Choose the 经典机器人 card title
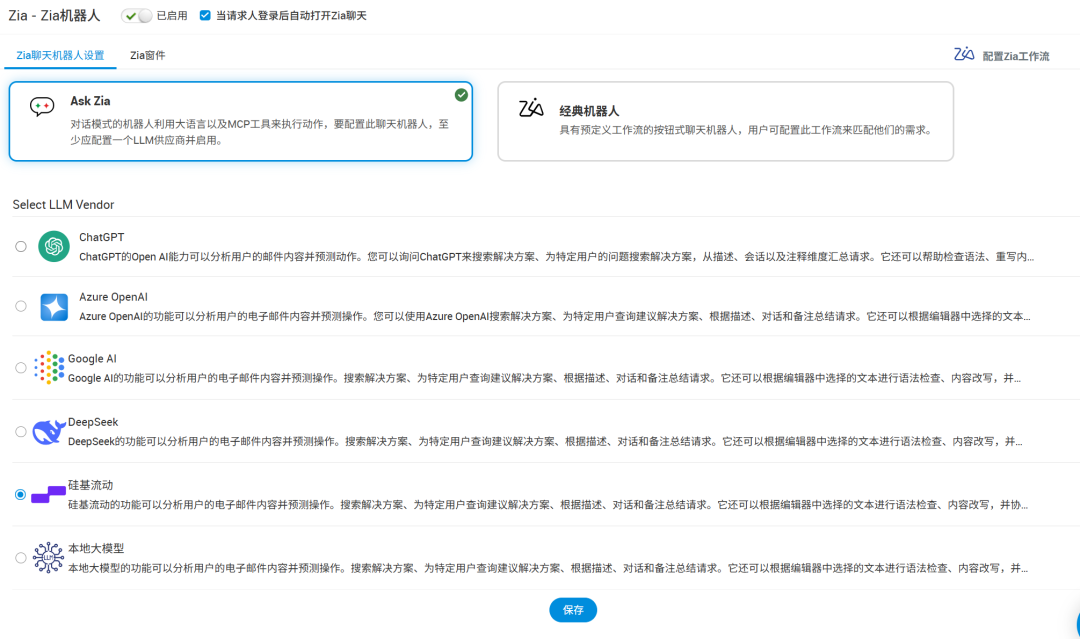Screen dimensions: 1080x639 point(589,111)
